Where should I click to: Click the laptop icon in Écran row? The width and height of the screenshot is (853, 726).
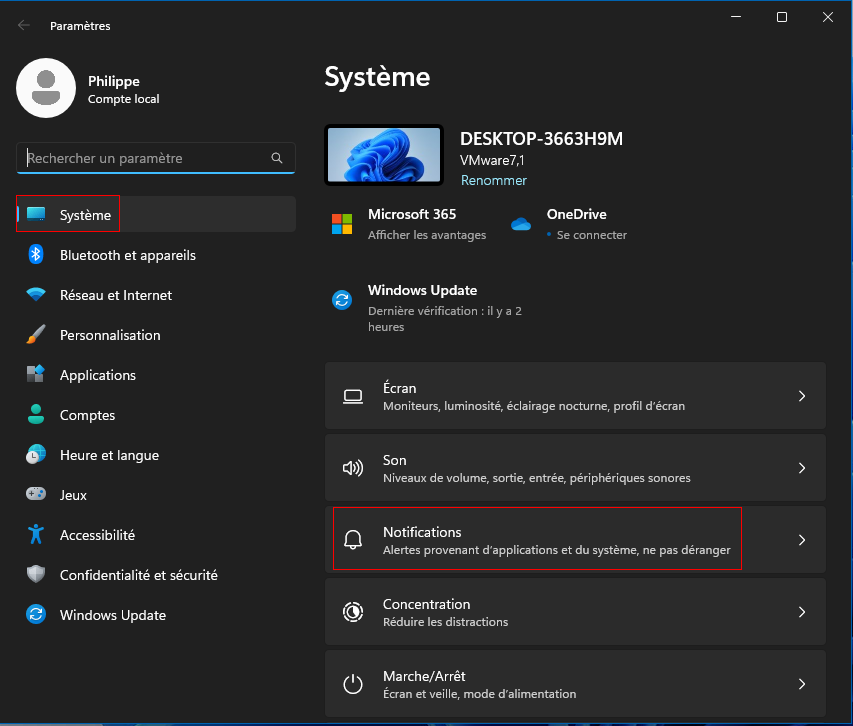pyautogui.click(x=353, y=396)
